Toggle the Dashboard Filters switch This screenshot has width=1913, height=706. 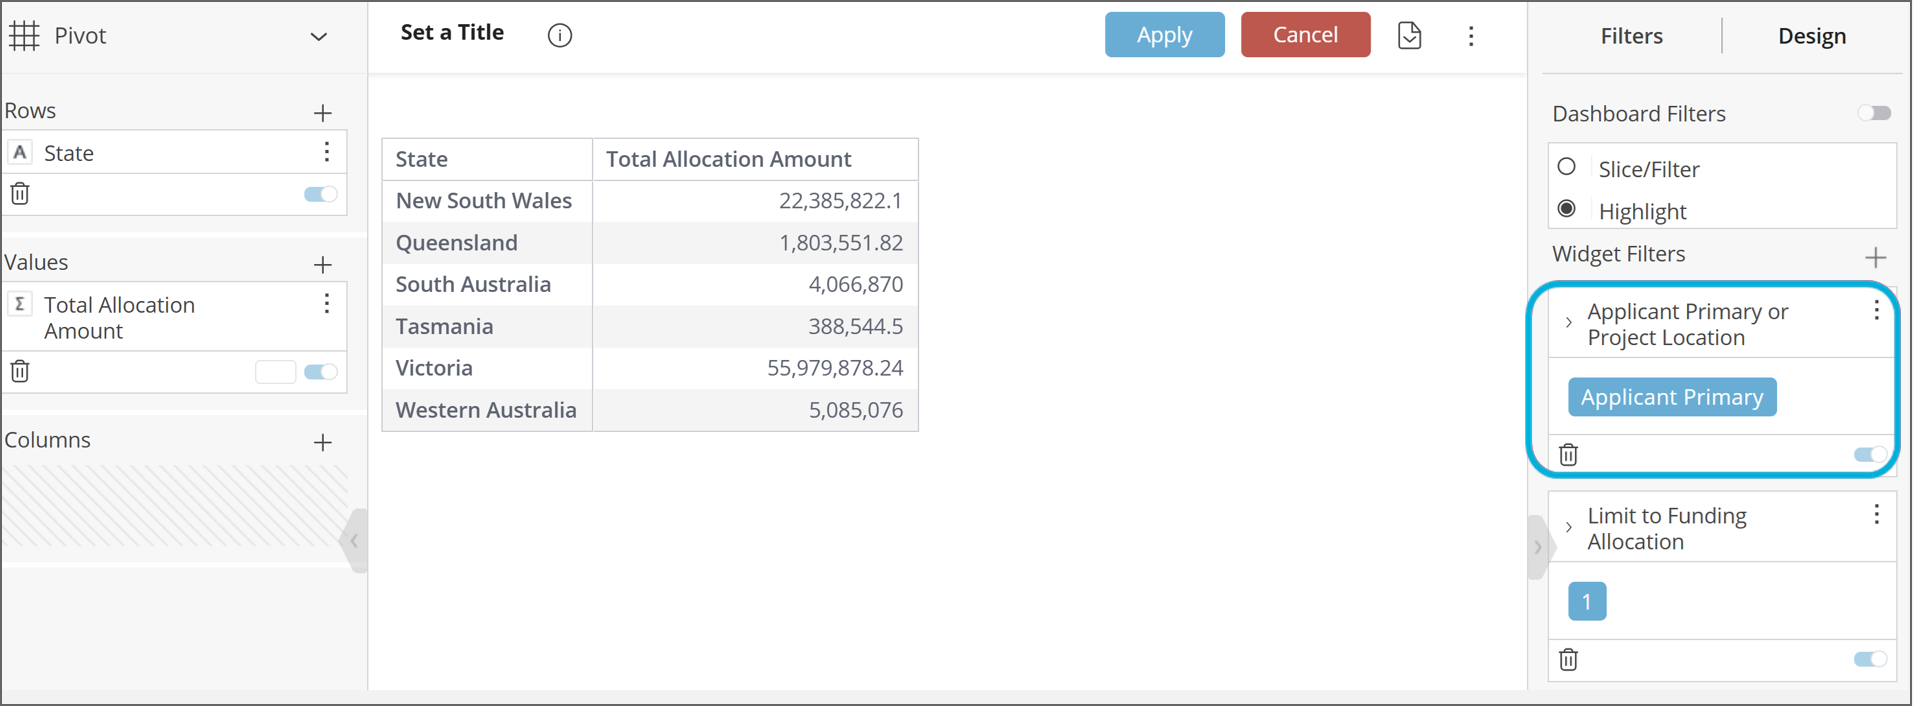coord(1874,113)
